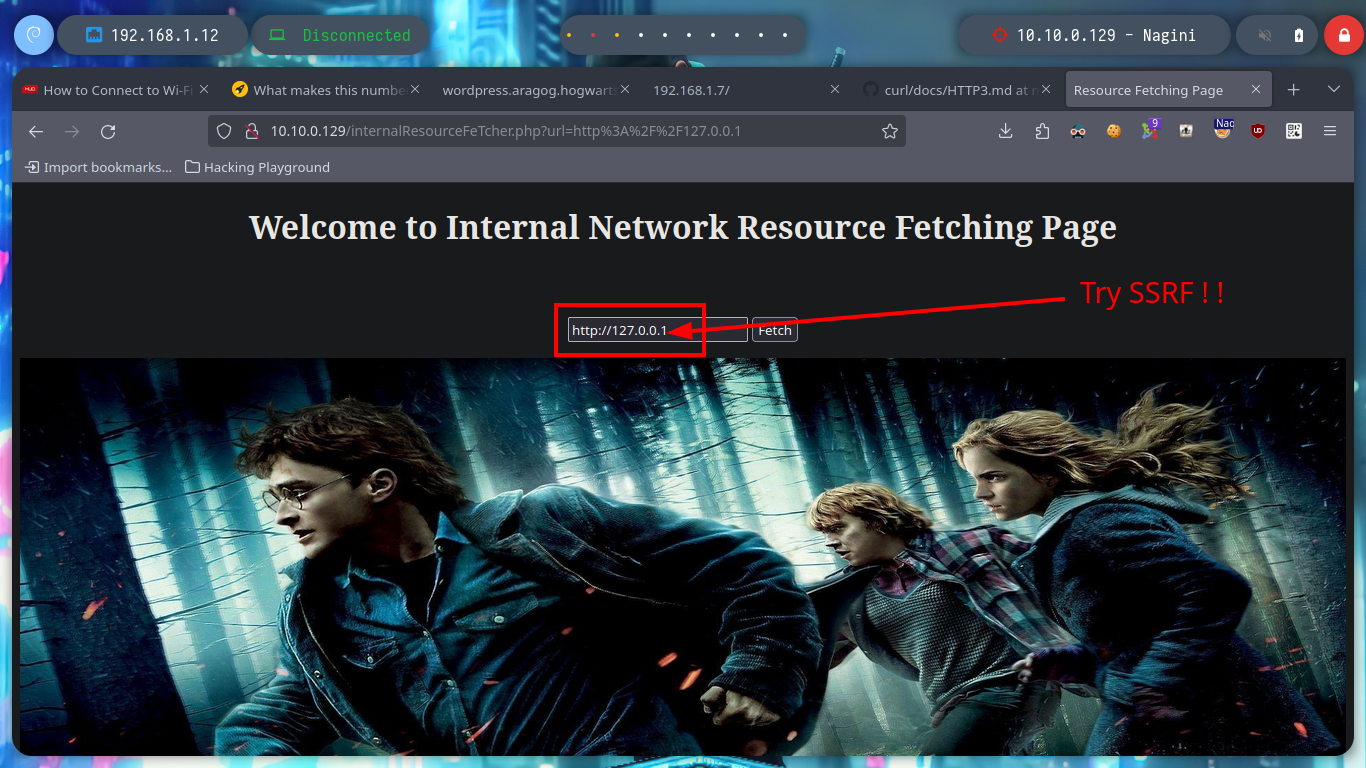Image resolution: width=1366 pixels, height=768 pixels.
Task: Open the Firefox hamburger application menu
Action: coord(1330,131)
